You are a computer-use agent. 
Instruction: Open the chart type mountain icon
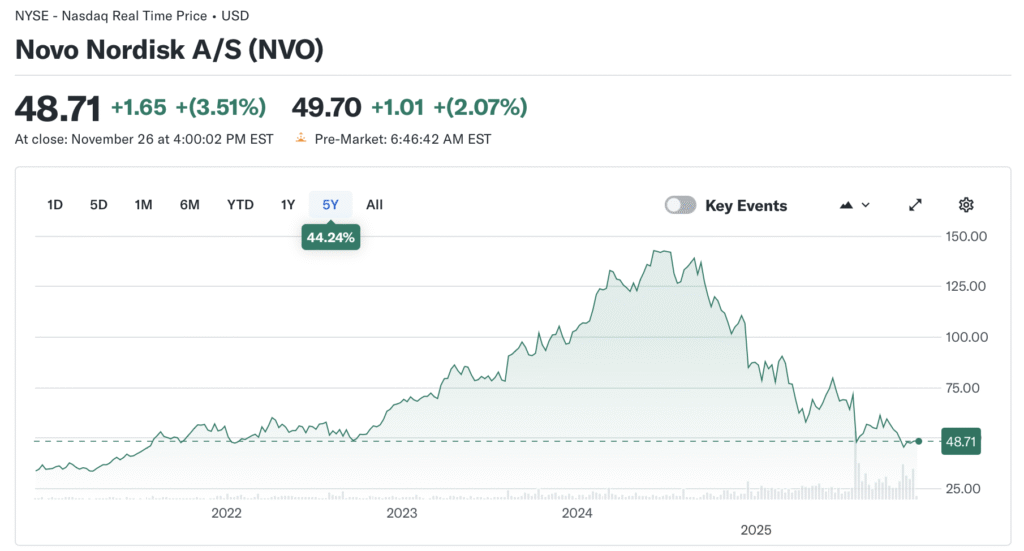point(847,205)
